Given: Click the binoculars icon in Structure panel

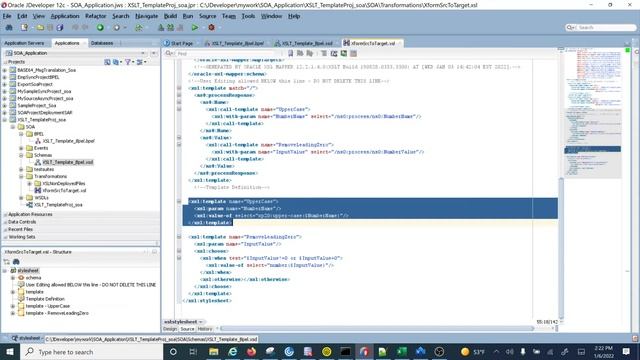Looking at the screenshot, I should pos(16,262).
